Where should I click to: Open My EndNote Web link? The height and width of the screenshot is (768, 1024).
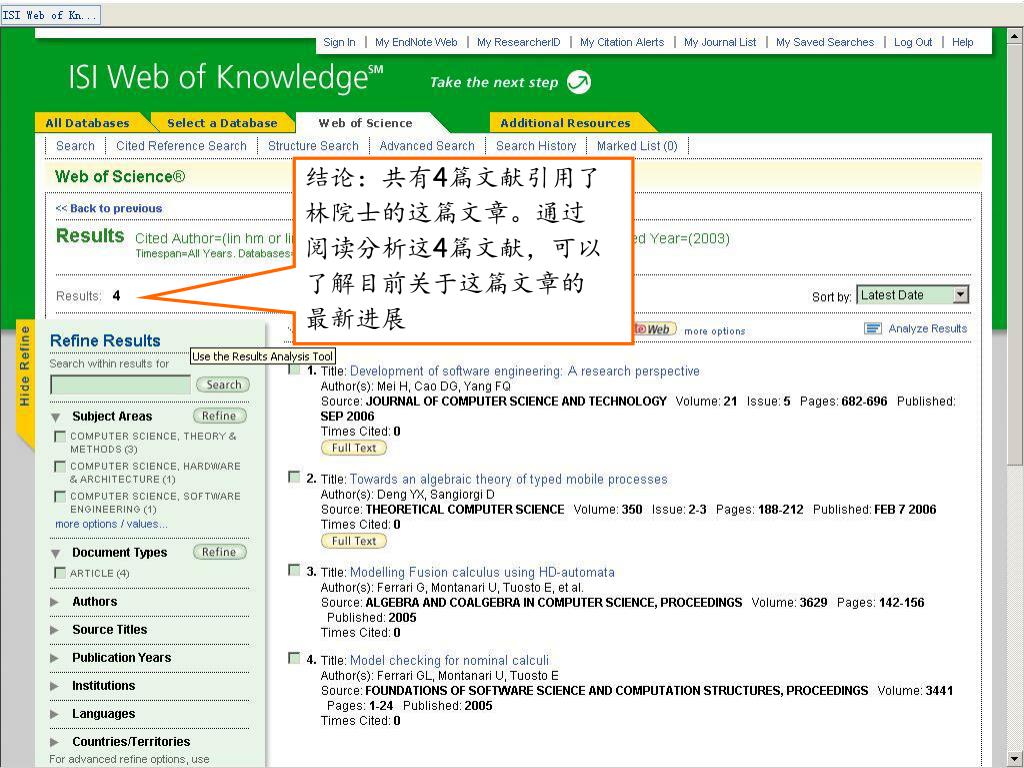click(x=416, y=42)
